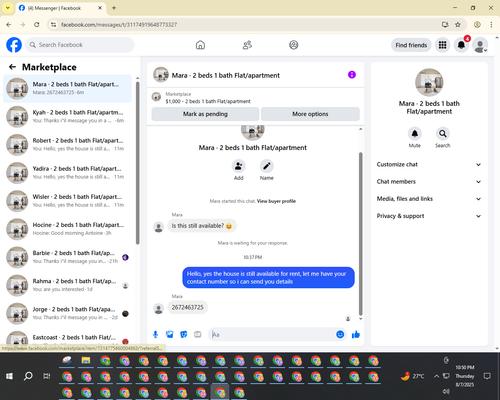
Task: Click the Name pencil icon in the chat
Action: click(x=267, y=166)
